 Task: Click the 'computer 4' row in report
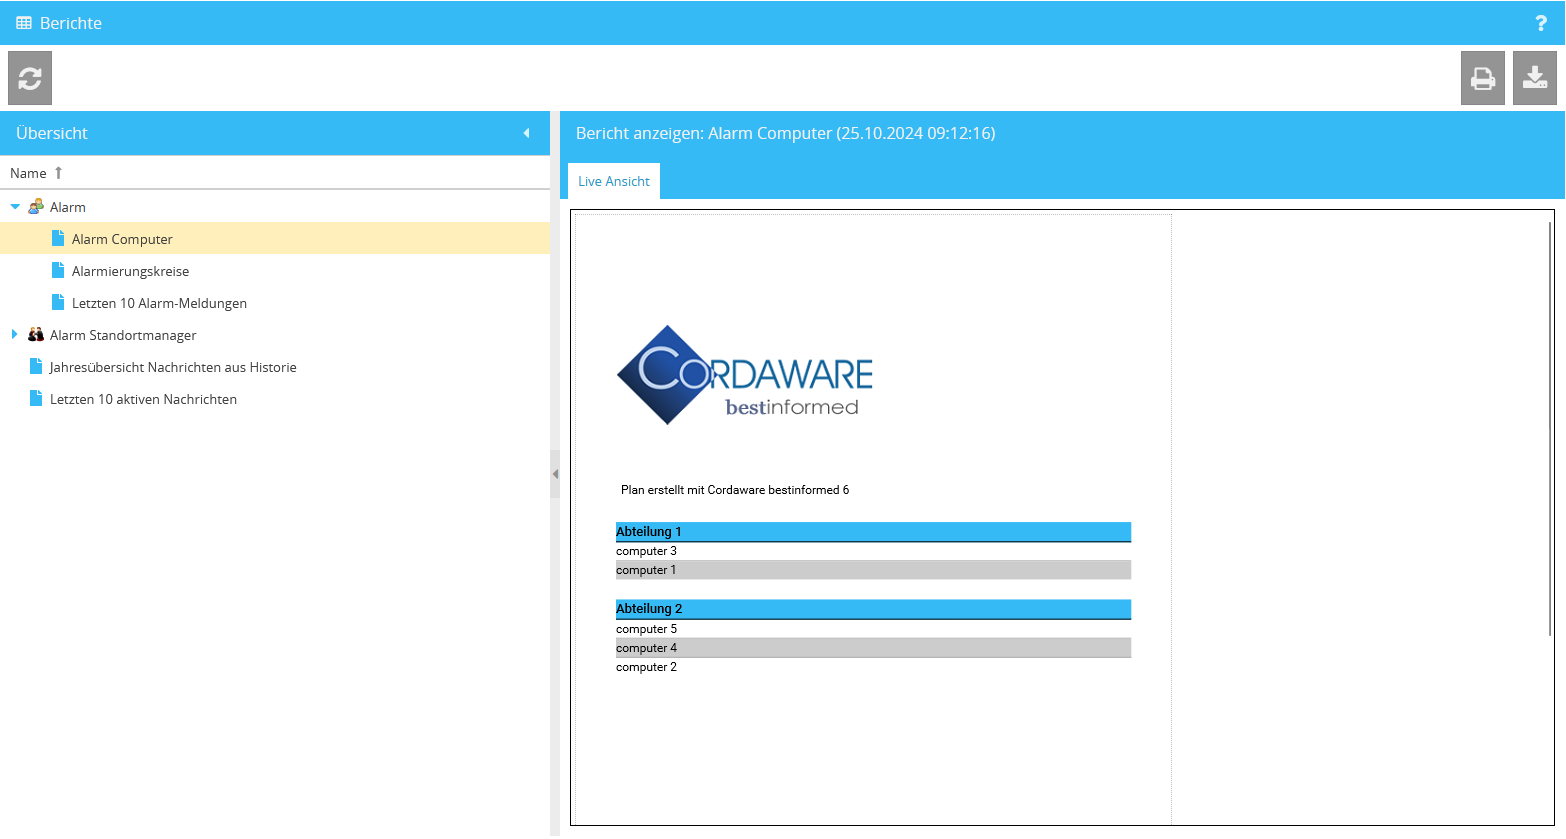point(873,648)
